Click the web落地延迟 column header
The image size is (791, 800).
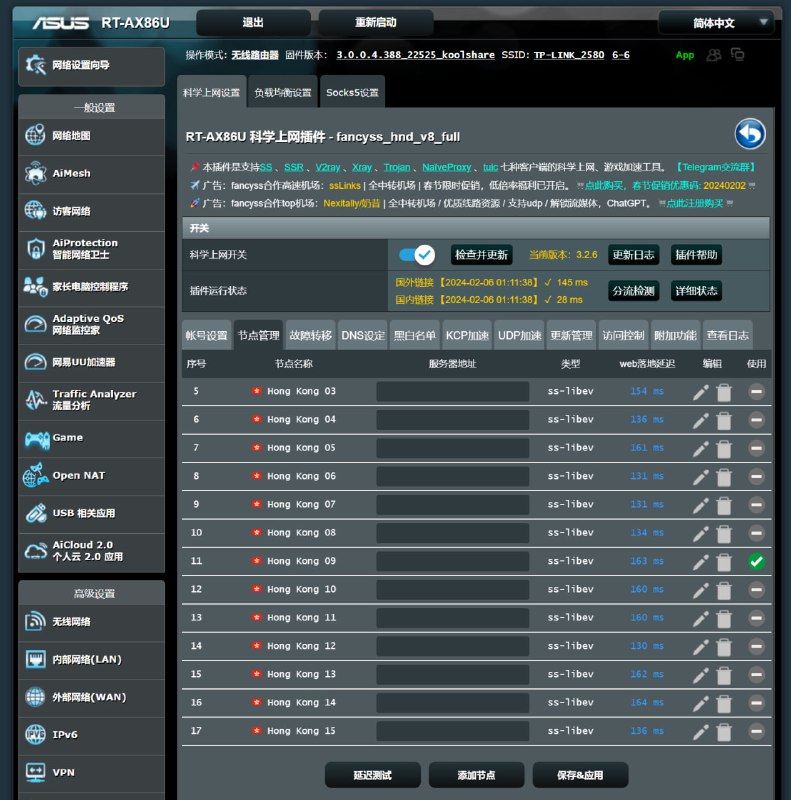[x=647, y=364]
